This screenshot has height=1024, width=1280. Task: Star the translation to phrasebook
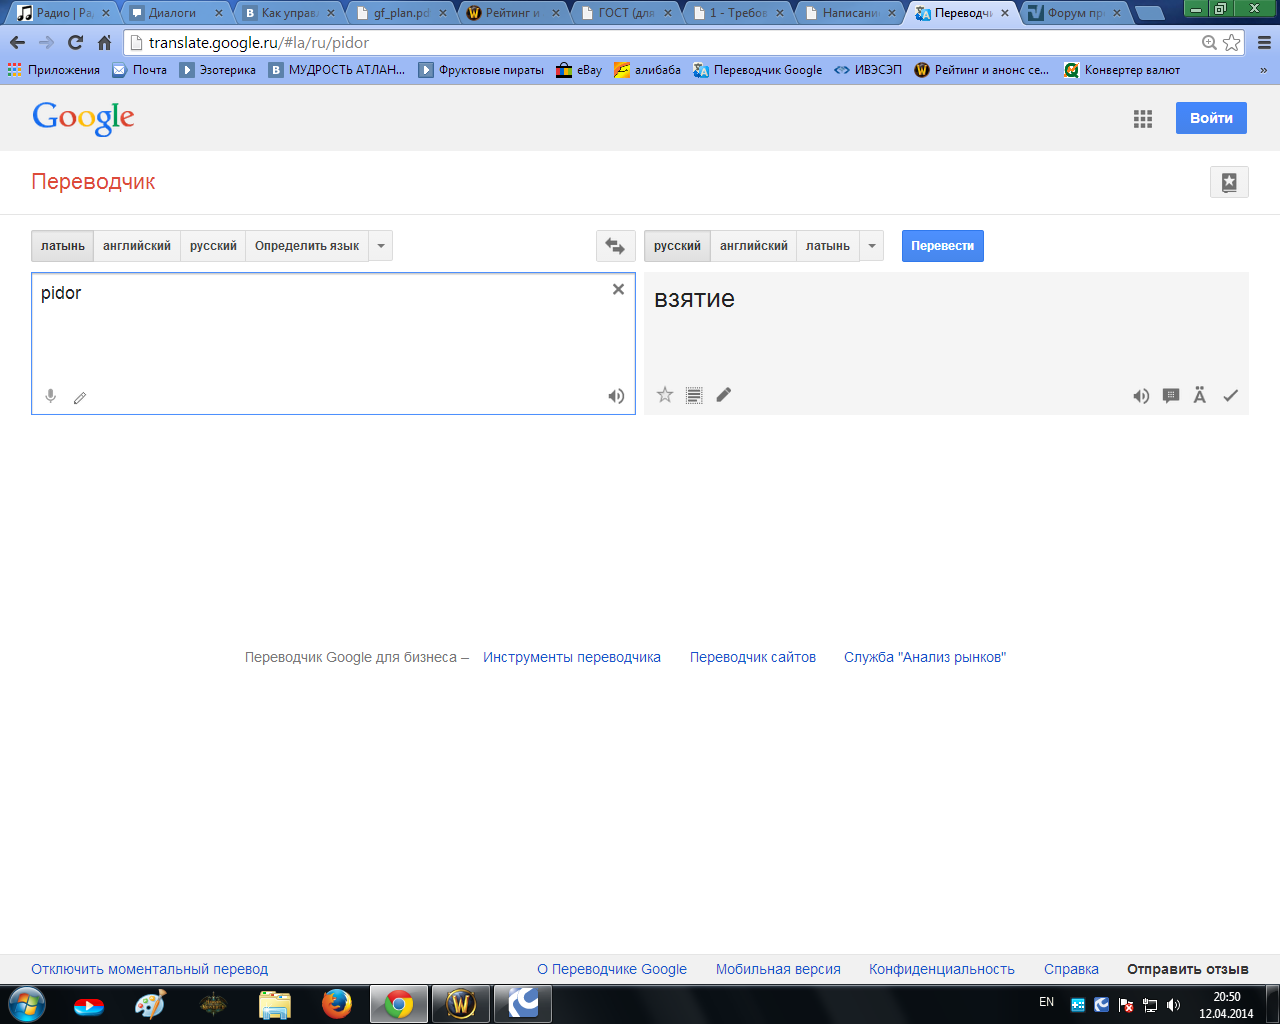pyautogui.click(x=665, y=395)
